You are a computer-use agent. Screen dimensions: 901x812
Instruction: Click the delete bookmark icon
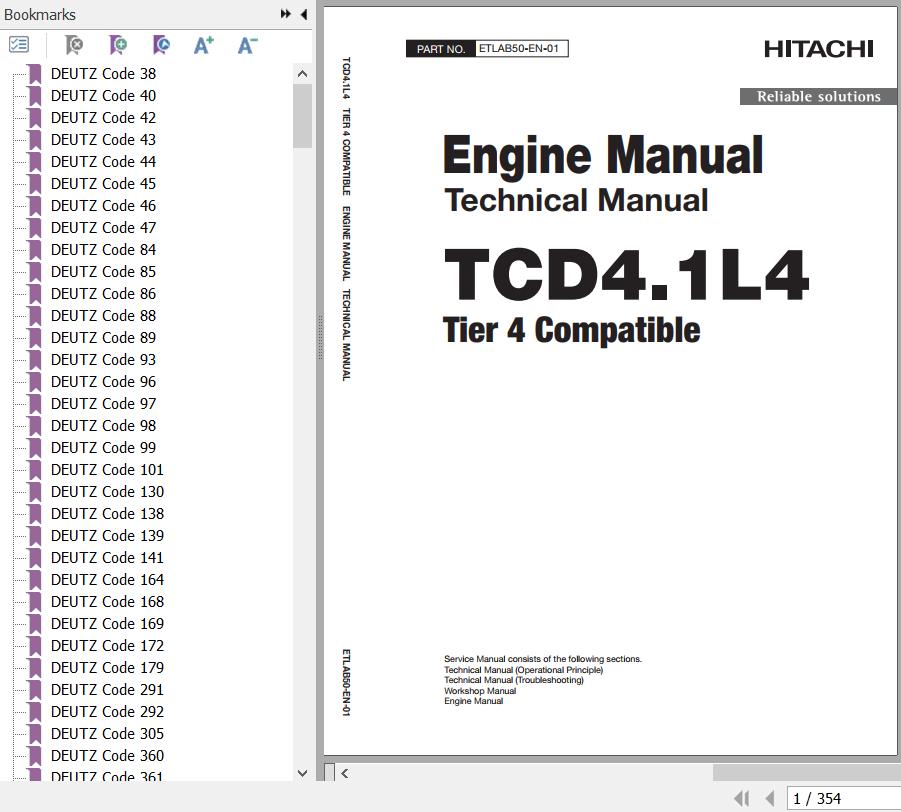(x=74, y=44)
